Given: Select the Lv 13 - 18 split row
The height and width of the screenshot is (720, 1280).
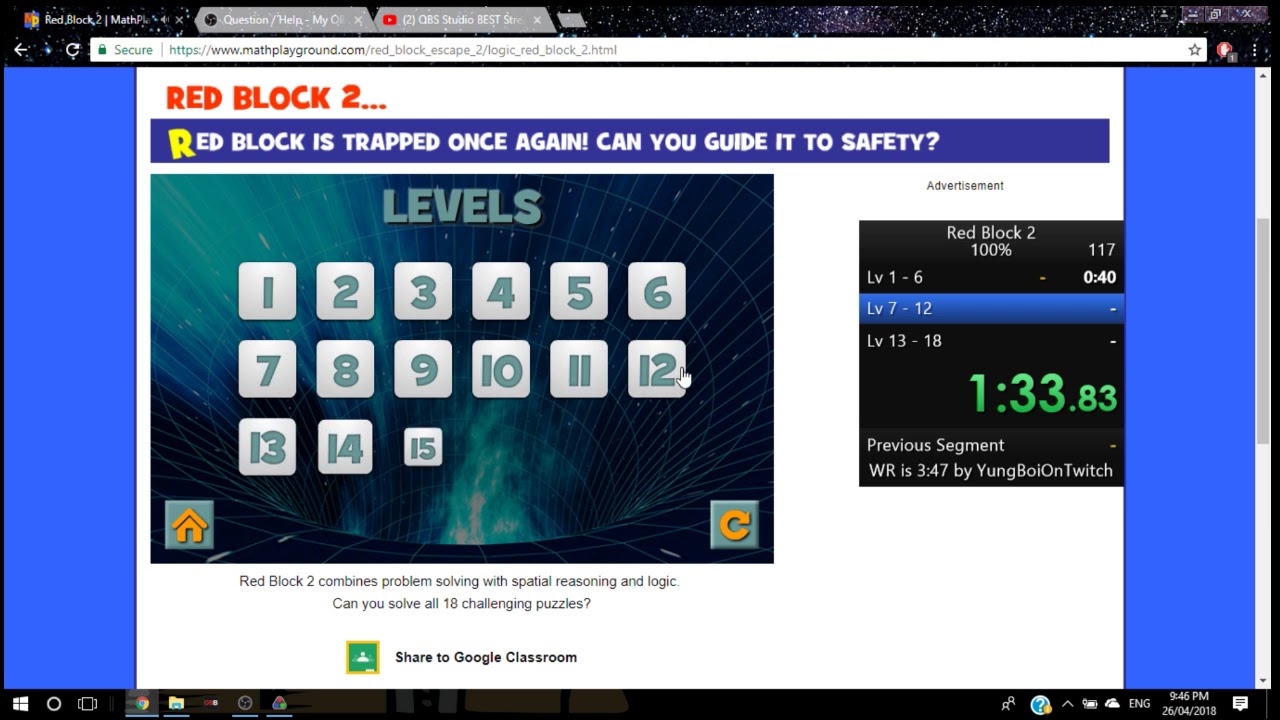Looking at the screenshot, I should [x=991, y=340].
